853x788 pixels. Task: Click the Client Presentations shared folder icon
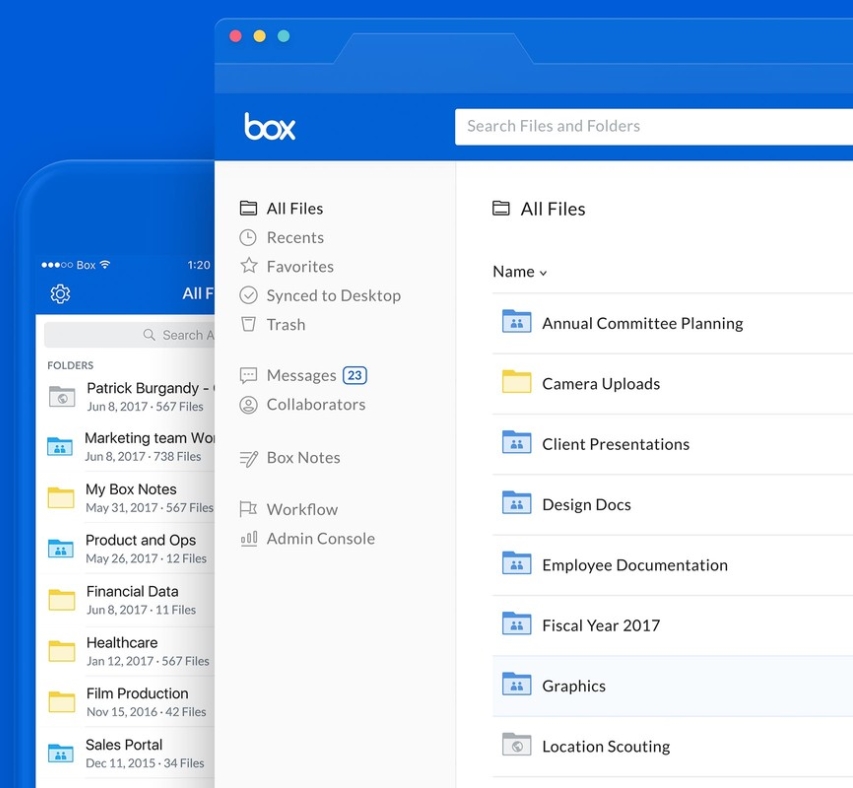coord(516,442)
